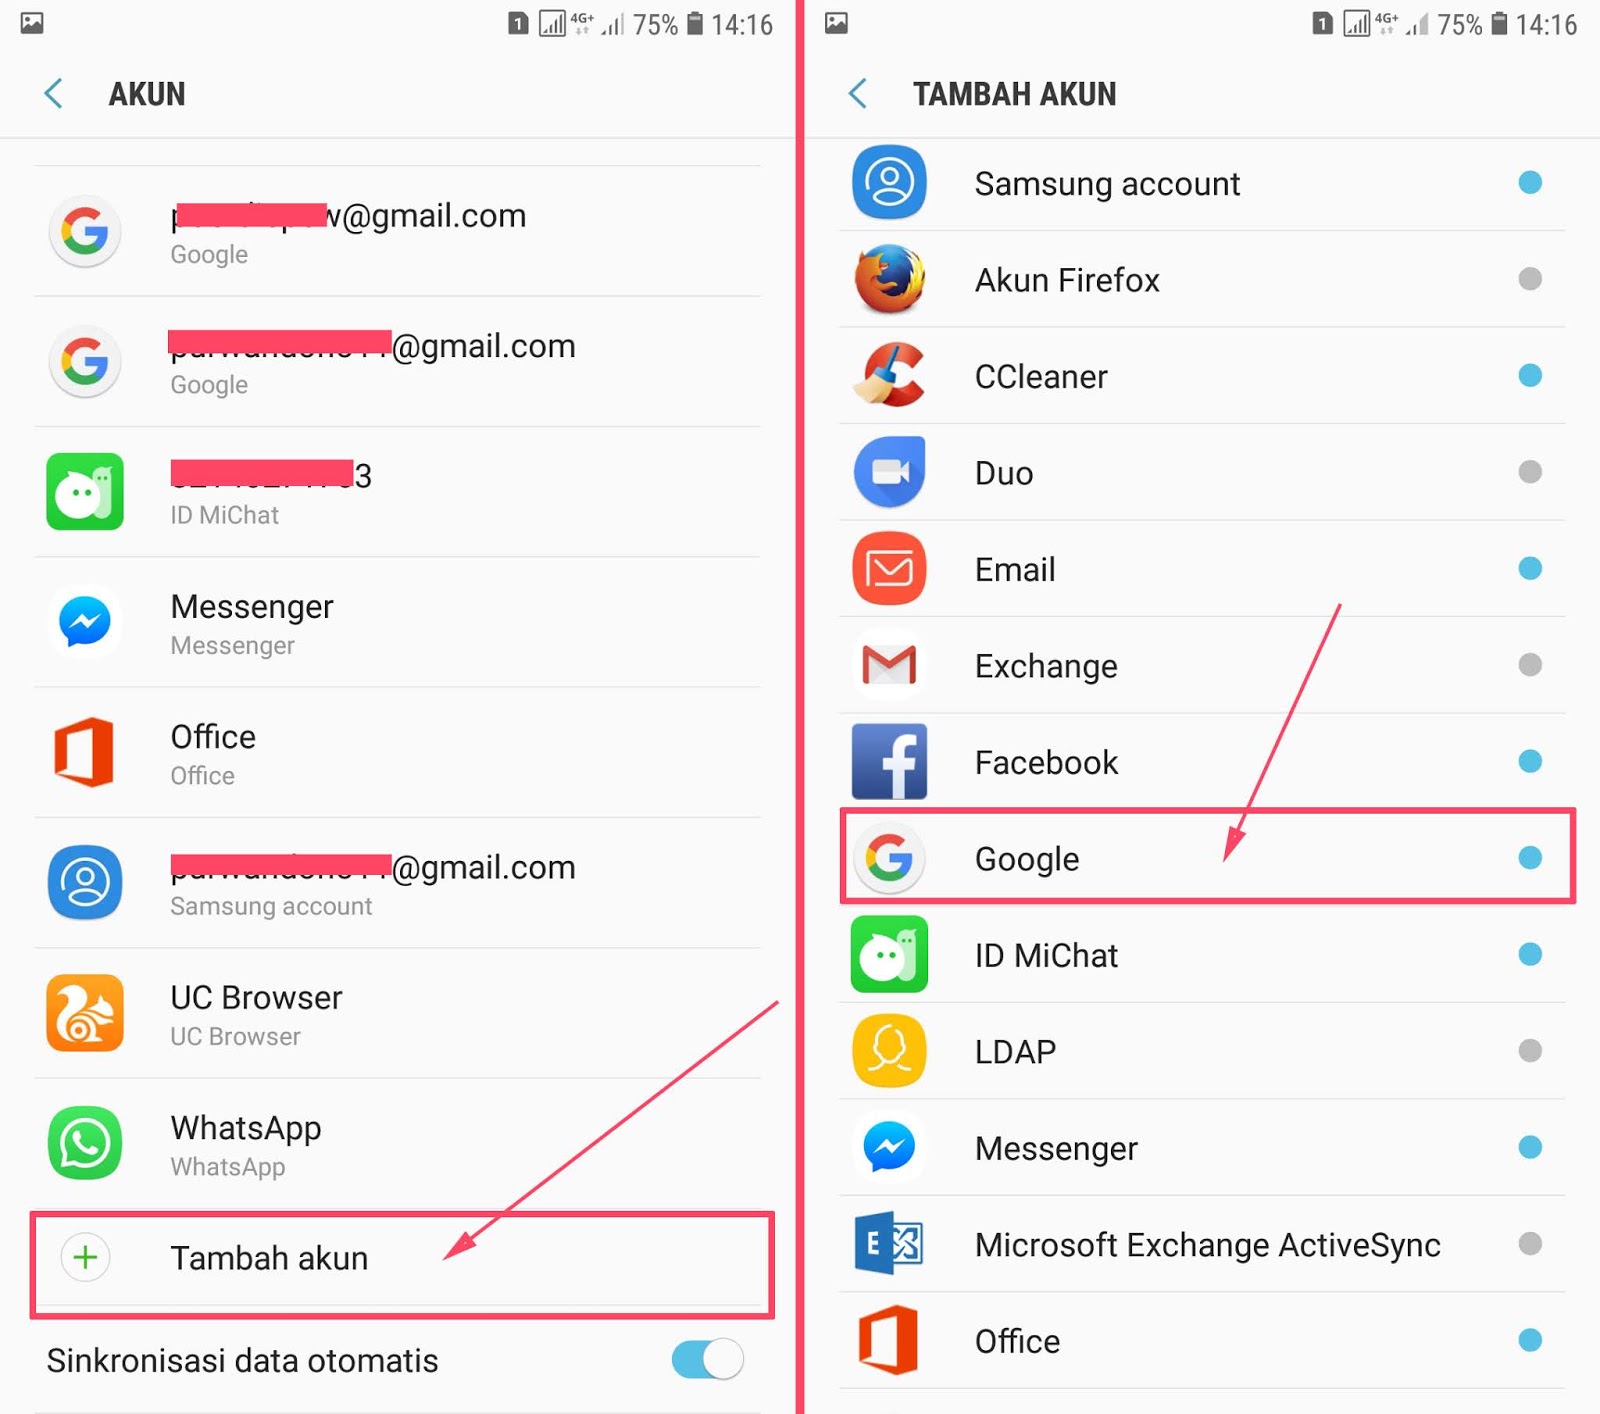Go back from the AKUN screen
Image resolution: width=1600 pixels, height=1414 pixels.
coord(54,93)
